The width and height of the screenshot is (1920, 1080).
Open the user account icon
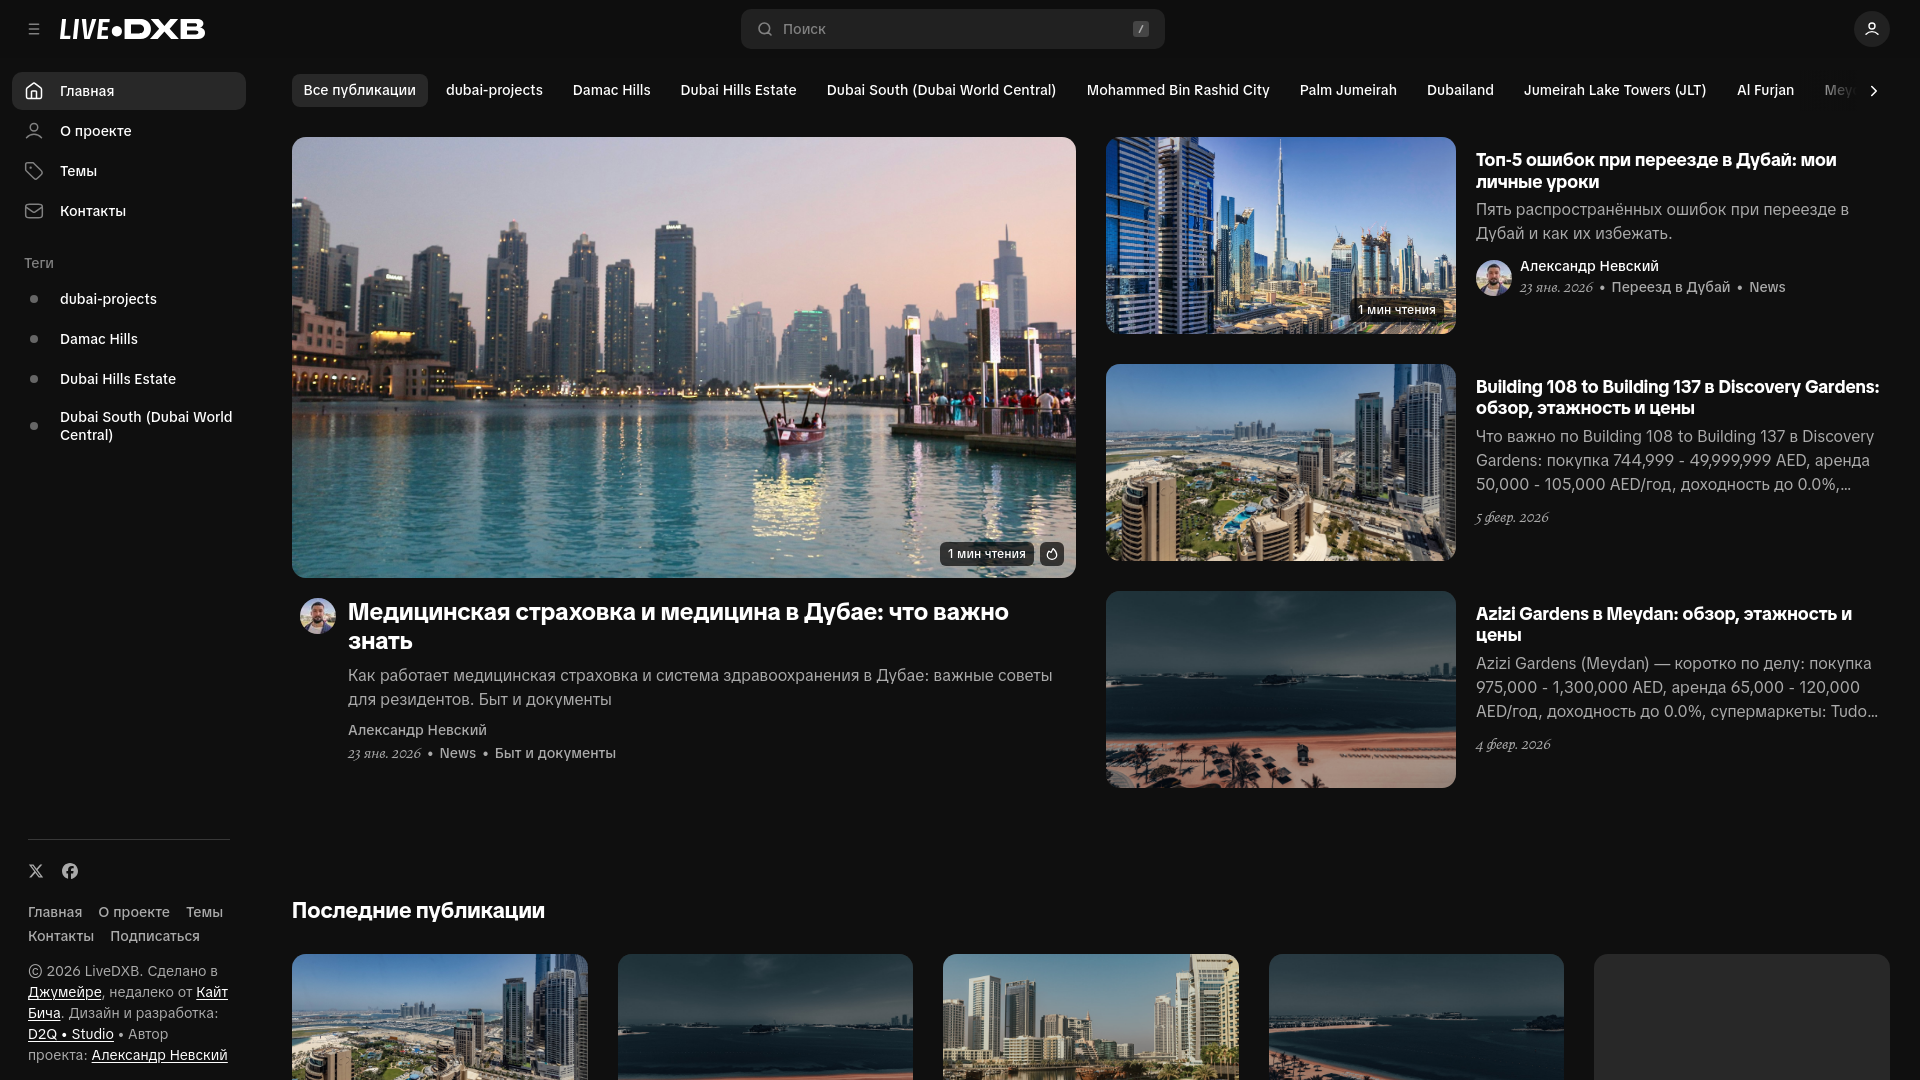(1871, 29)
